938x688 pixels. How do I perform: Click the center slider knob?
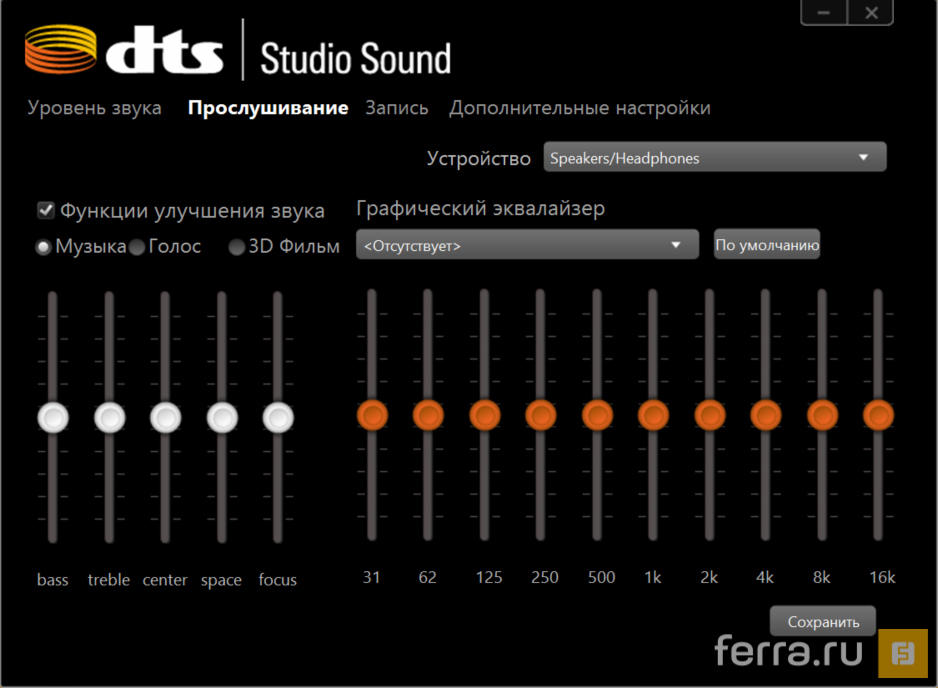166,417
